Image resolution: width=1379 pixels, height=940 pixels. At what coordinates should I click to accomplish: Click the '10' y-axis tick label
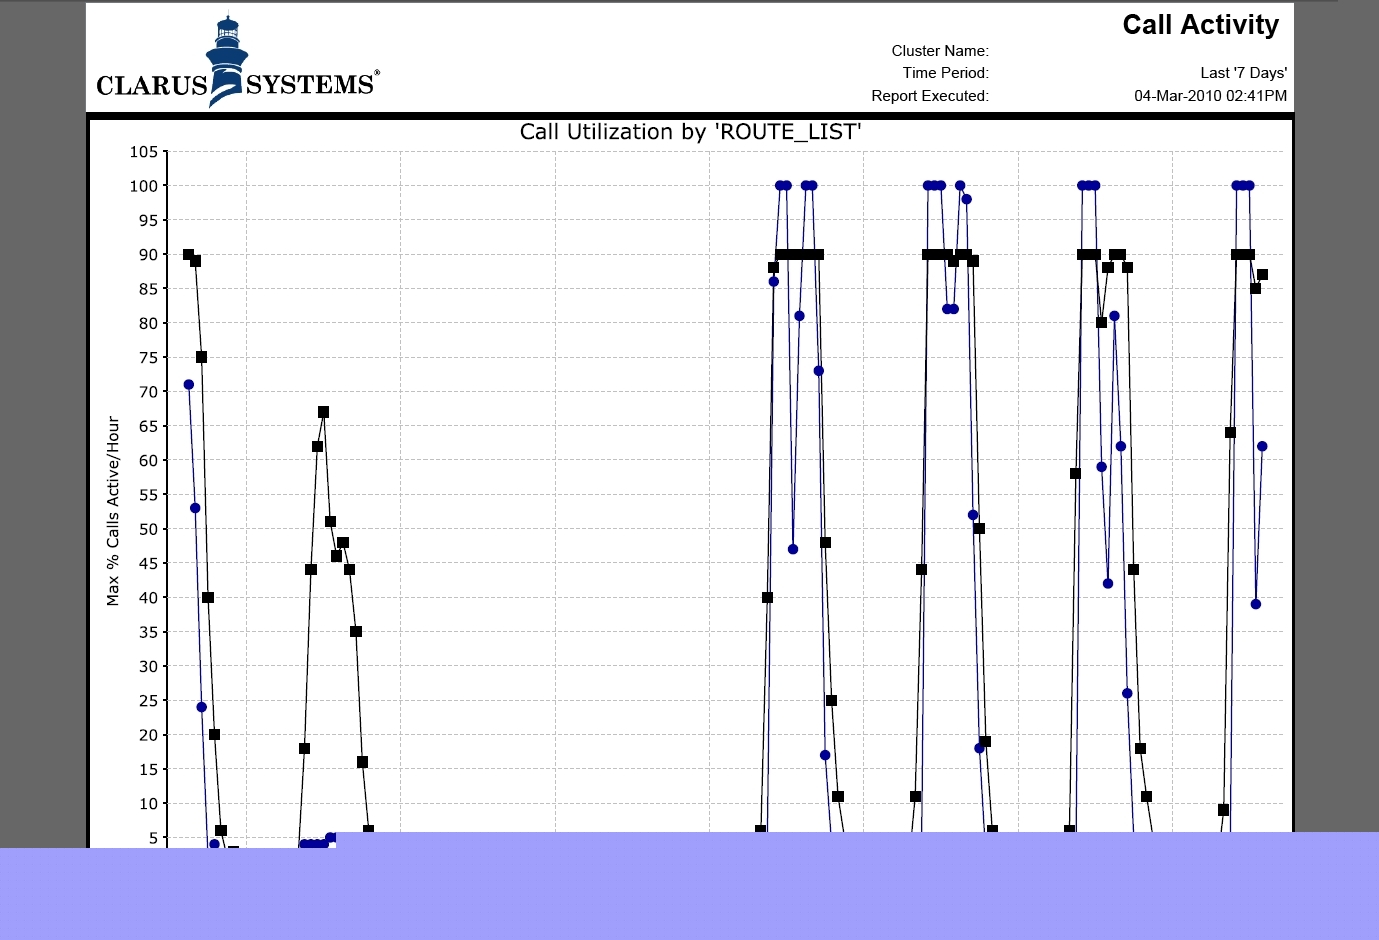(149, 804)
